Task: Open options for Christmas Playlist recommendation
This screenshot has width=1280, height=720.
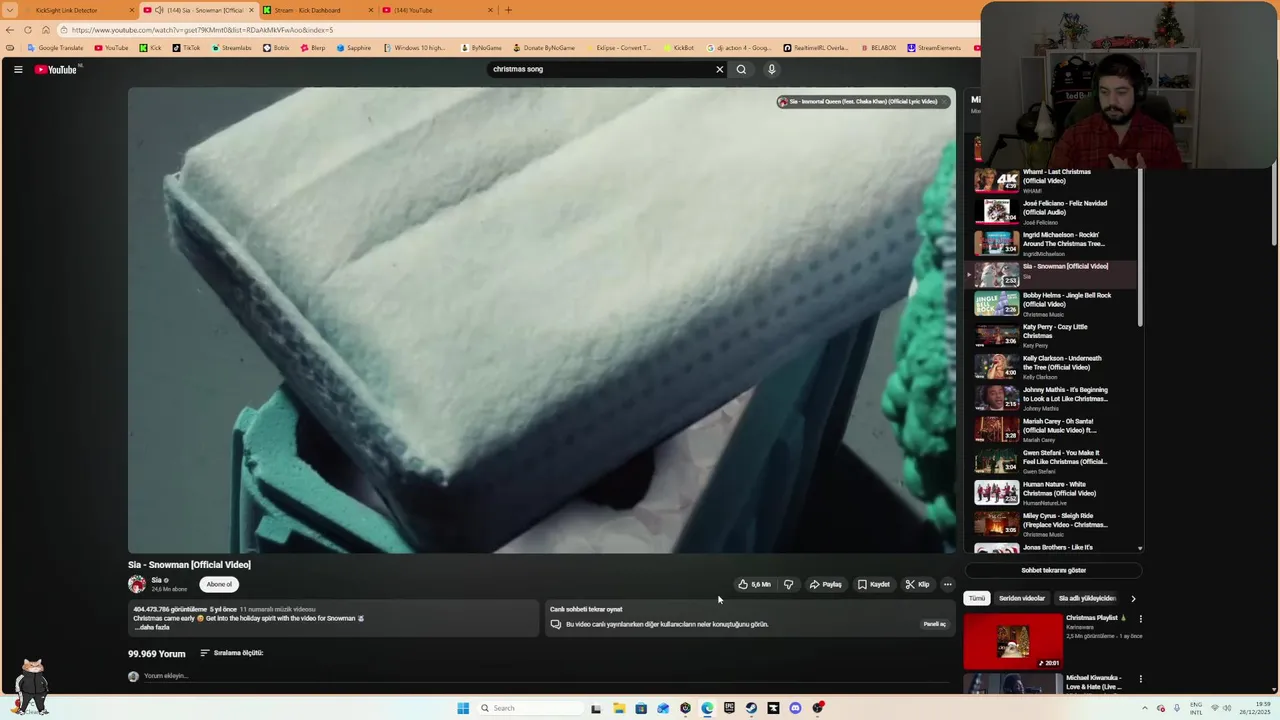Action: (1140, 619)
